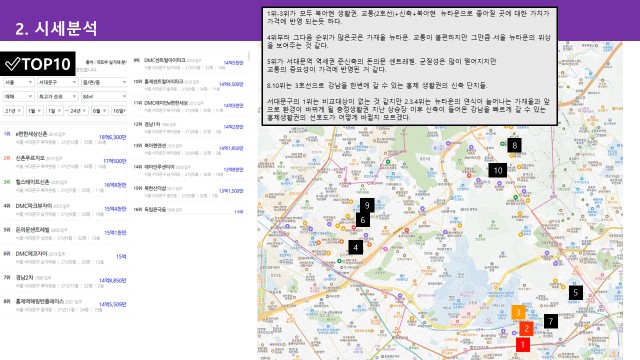
Task: Select rank 2 apartment 신촌푸르지오
Action: (x=30, y=158)
